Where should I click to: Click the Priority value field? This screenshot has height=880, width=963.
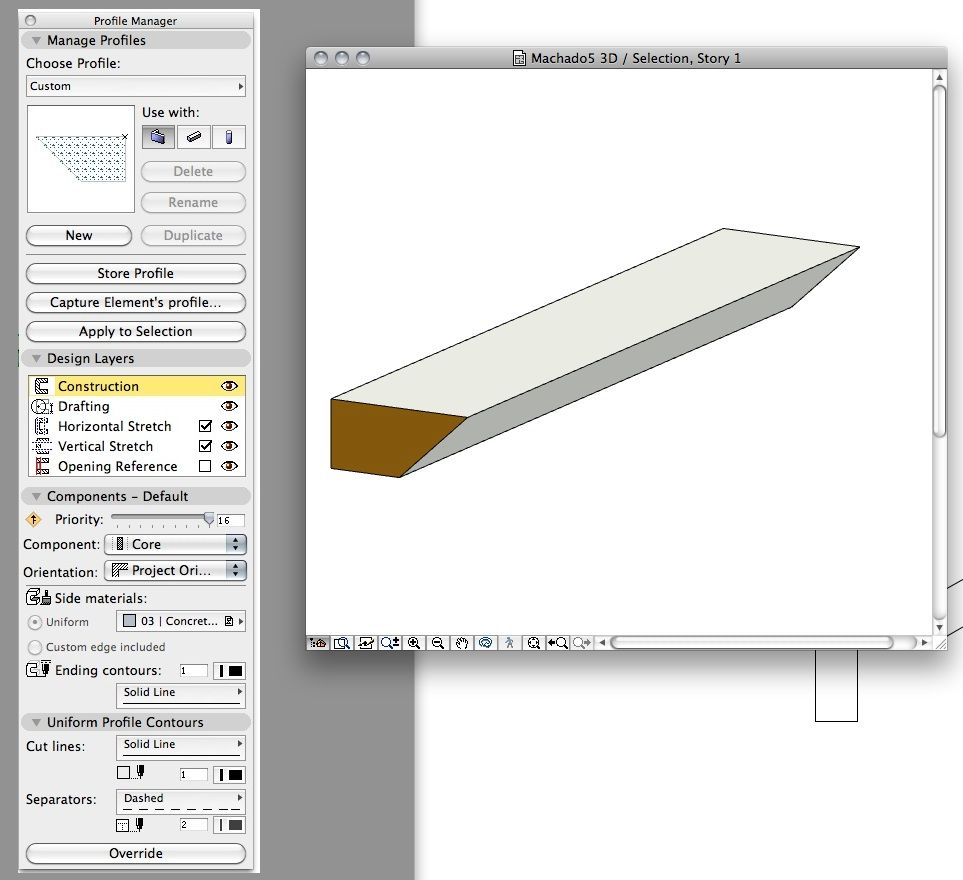coord(231,521)
